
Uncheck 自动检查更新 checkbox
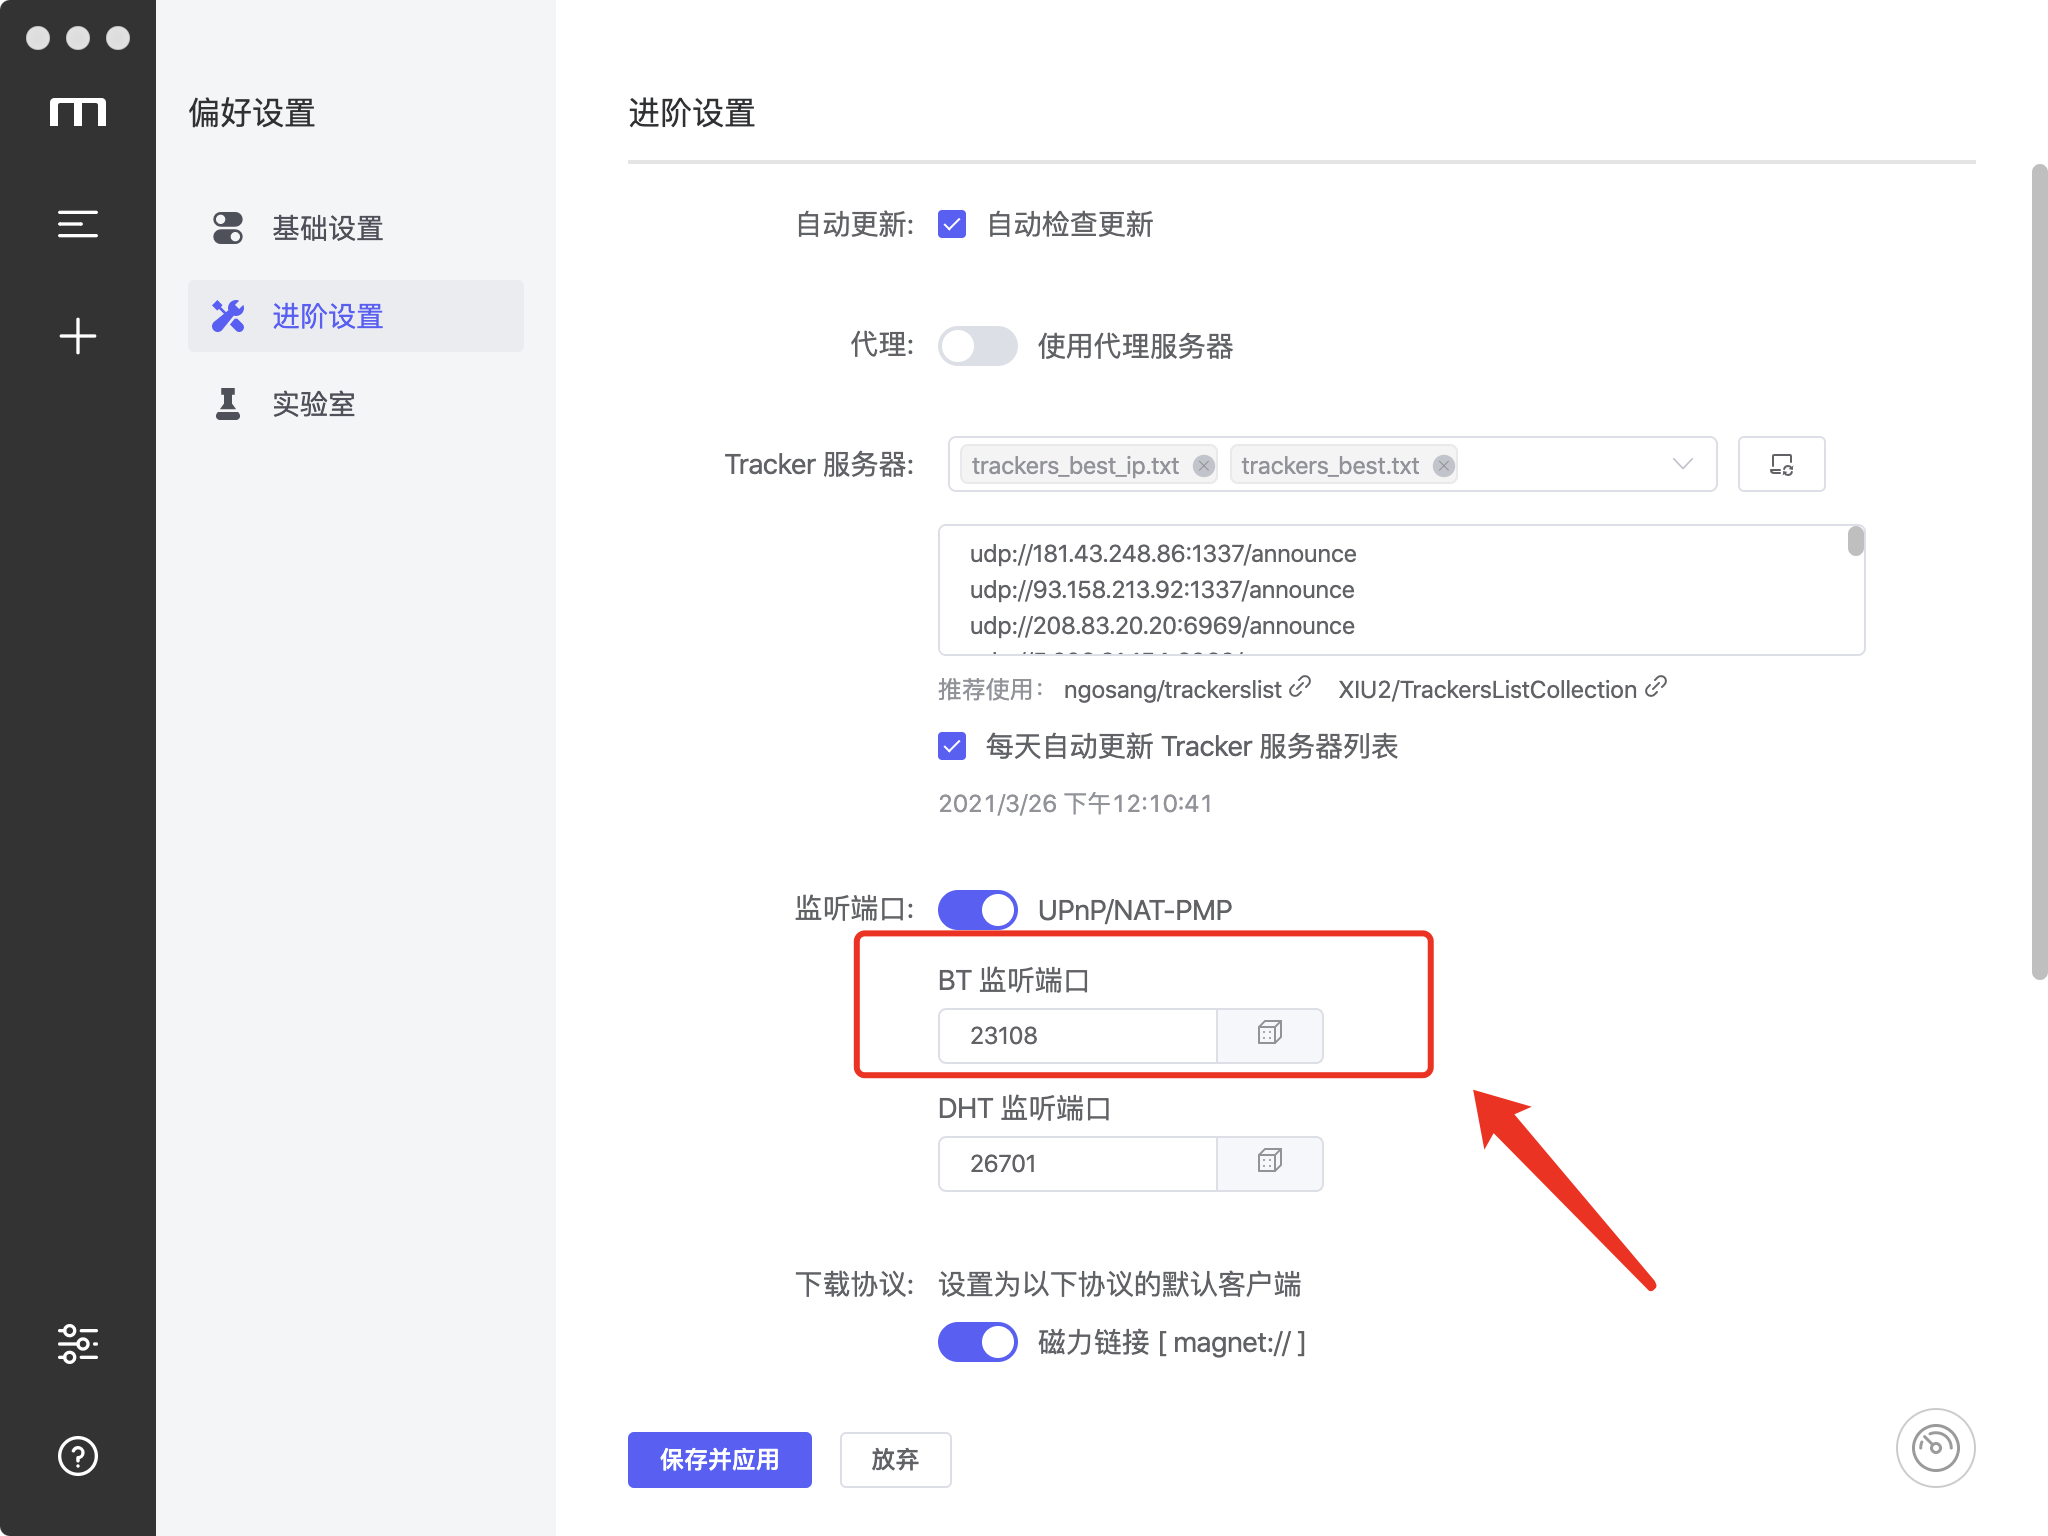pos(952,224)
